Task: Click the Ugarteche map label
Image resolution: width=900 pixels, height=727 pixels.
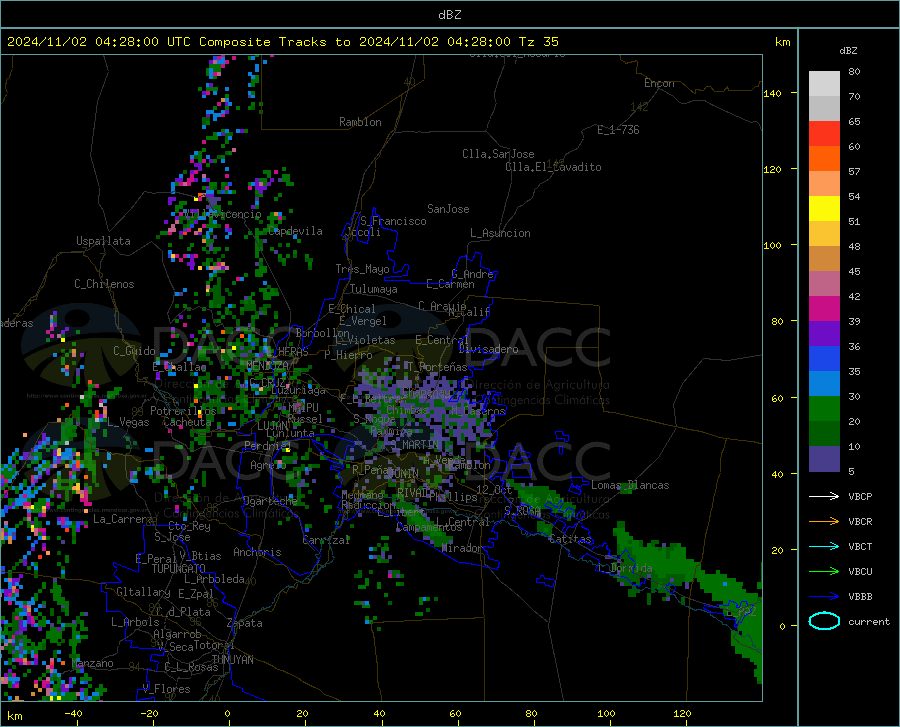Action: pyautogui.click(x=270, y=501)
